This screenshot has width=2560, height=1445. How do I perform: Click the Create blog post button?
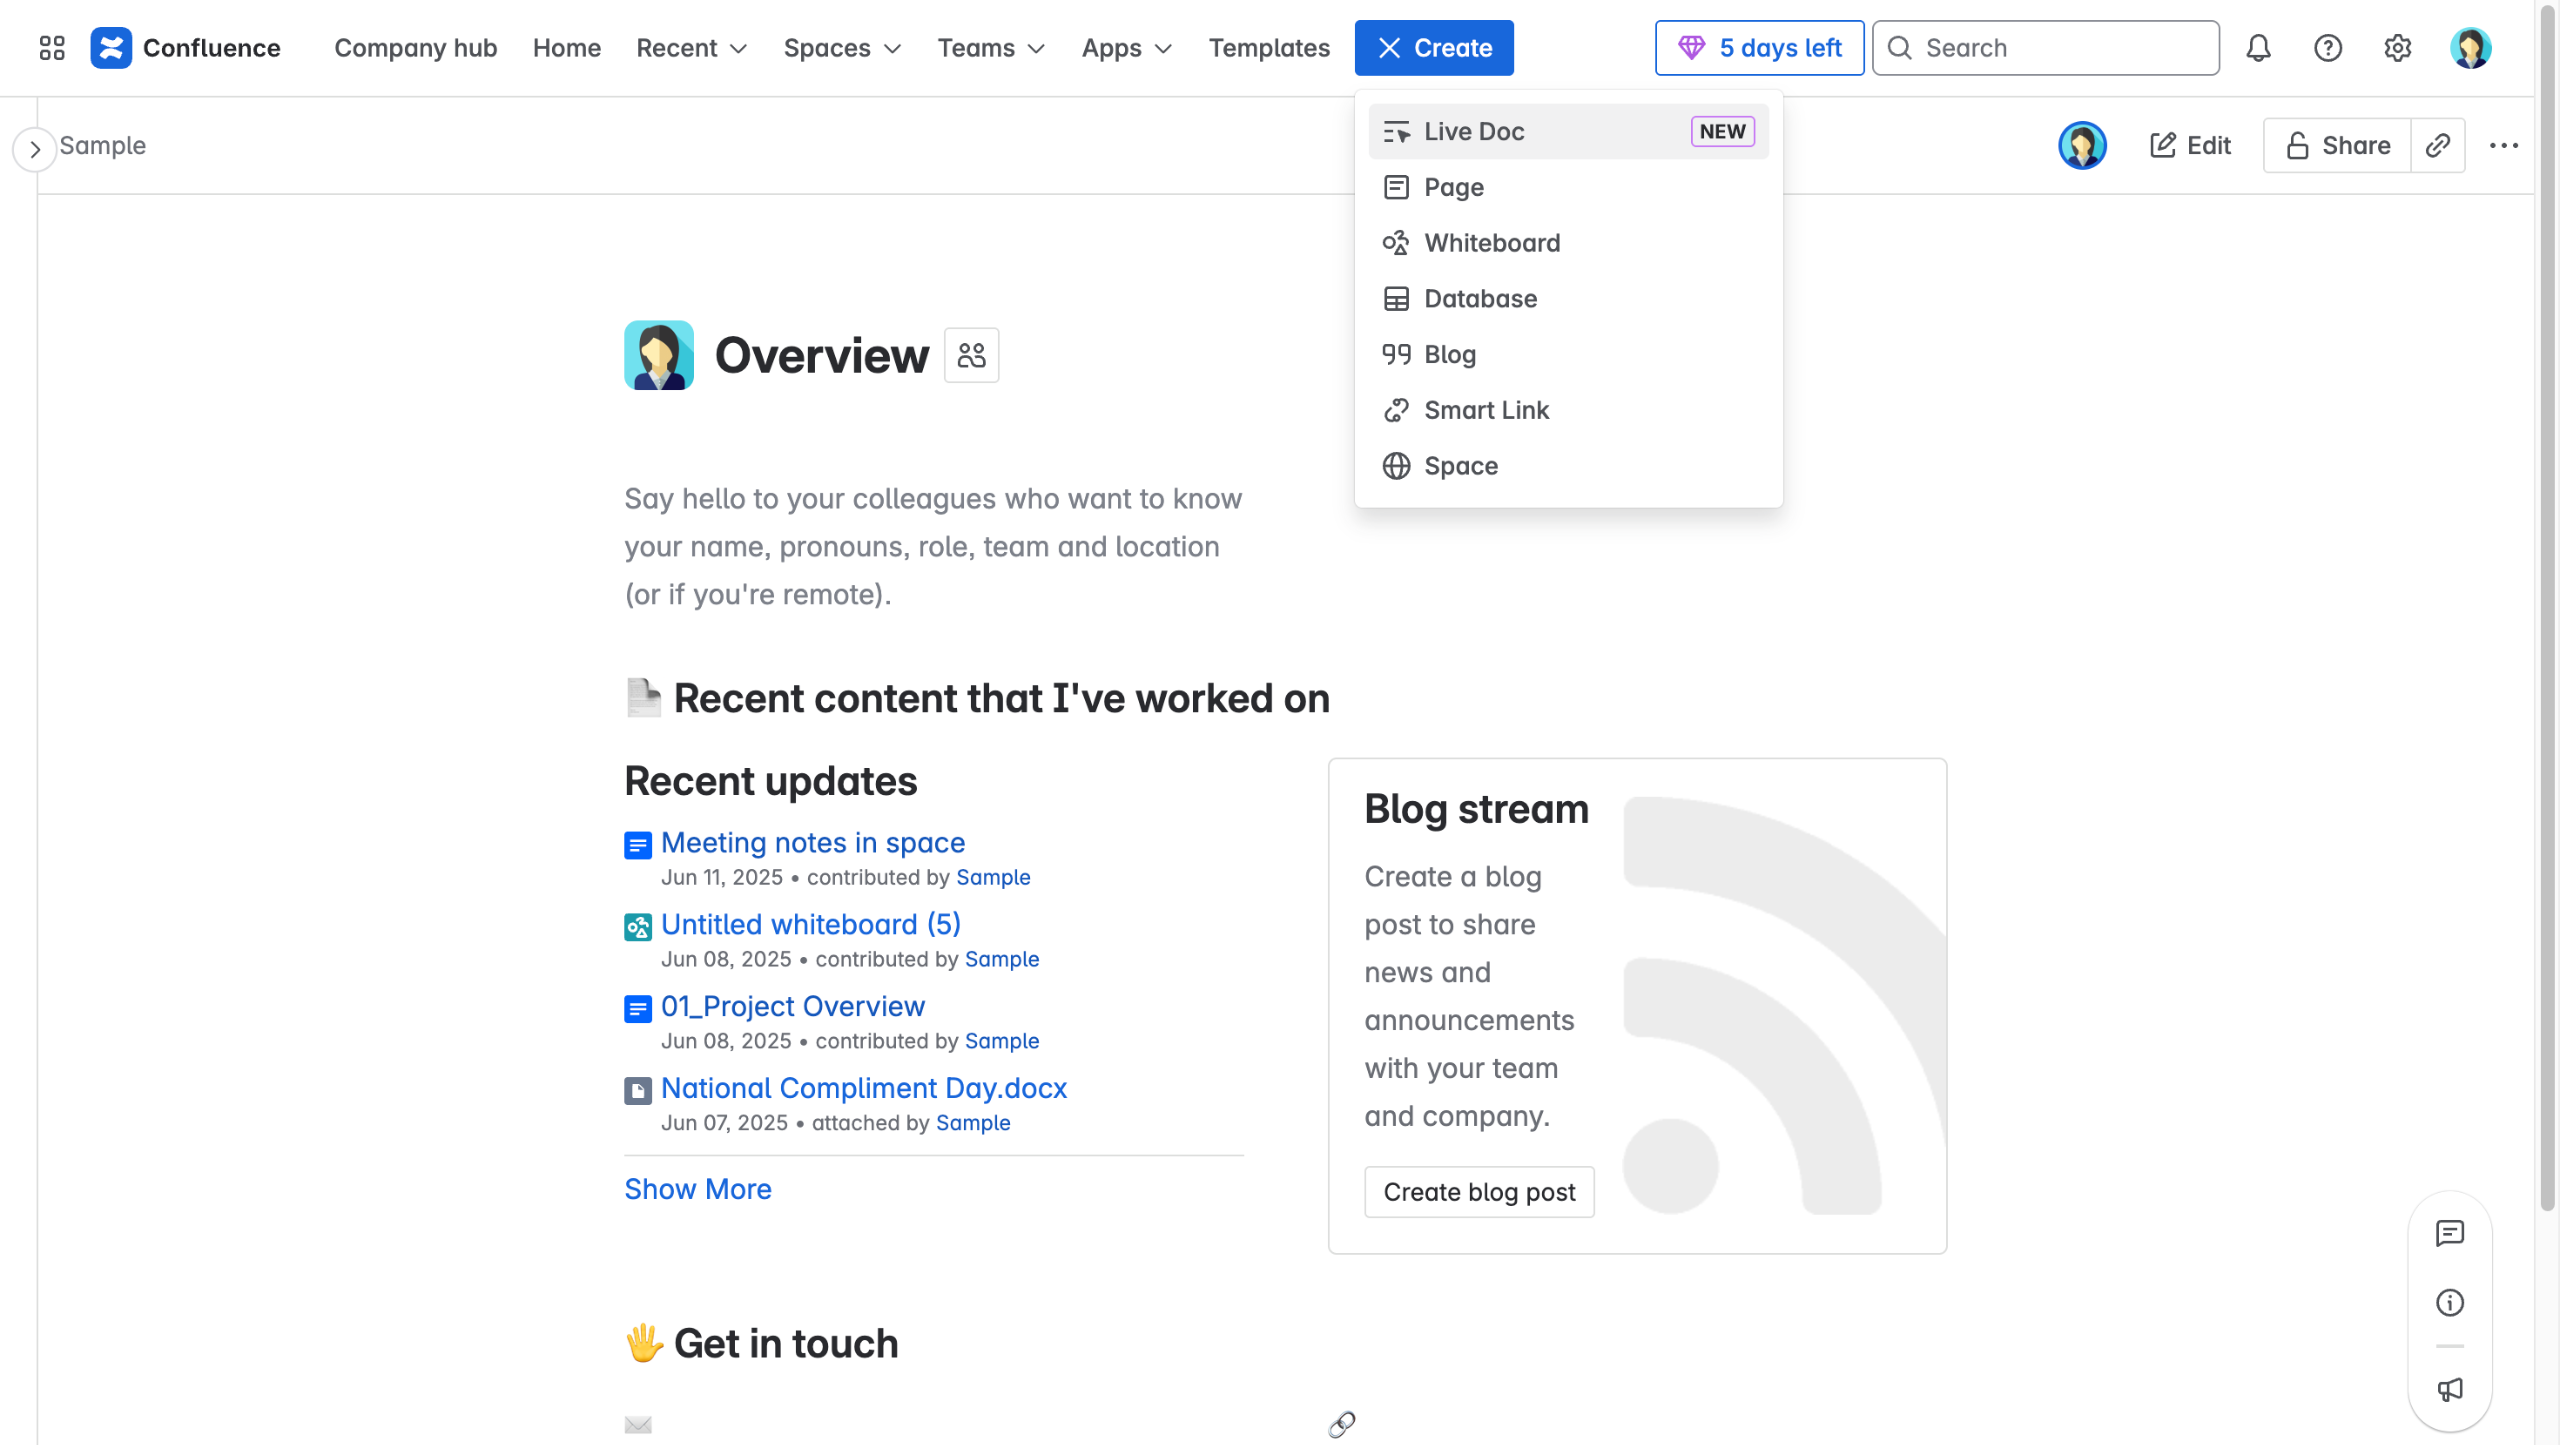pos(1479,1192)
